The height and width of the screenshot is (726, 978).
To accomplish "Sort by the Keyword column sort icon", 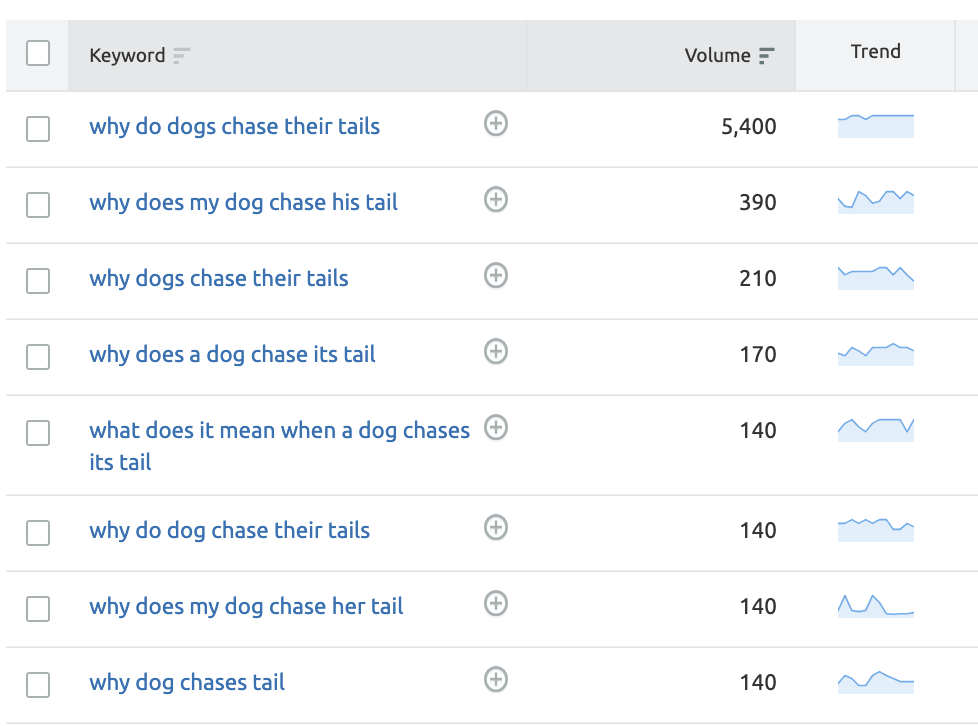I will [x=181, y=56].
